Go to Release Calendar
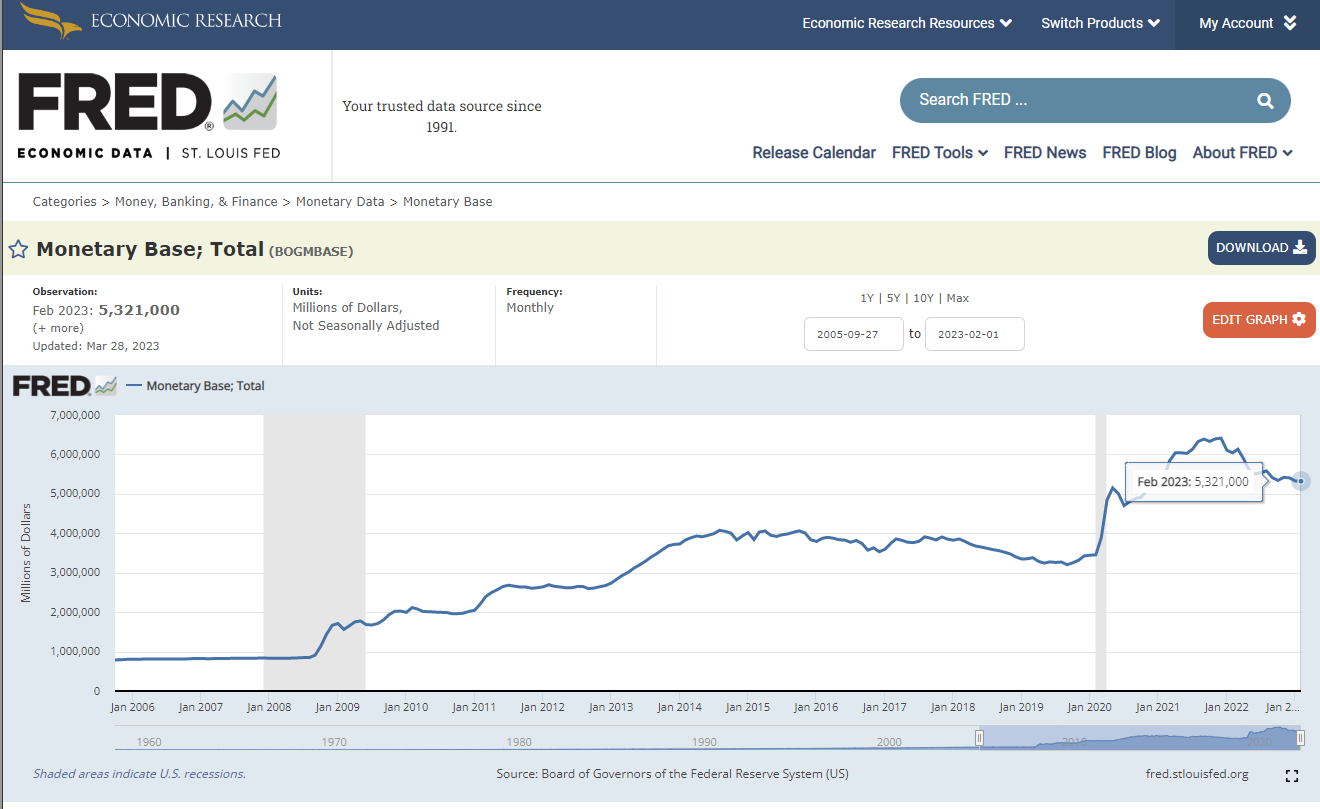The height and width of the screenshot is (809, 1320). tap(814, 153)
